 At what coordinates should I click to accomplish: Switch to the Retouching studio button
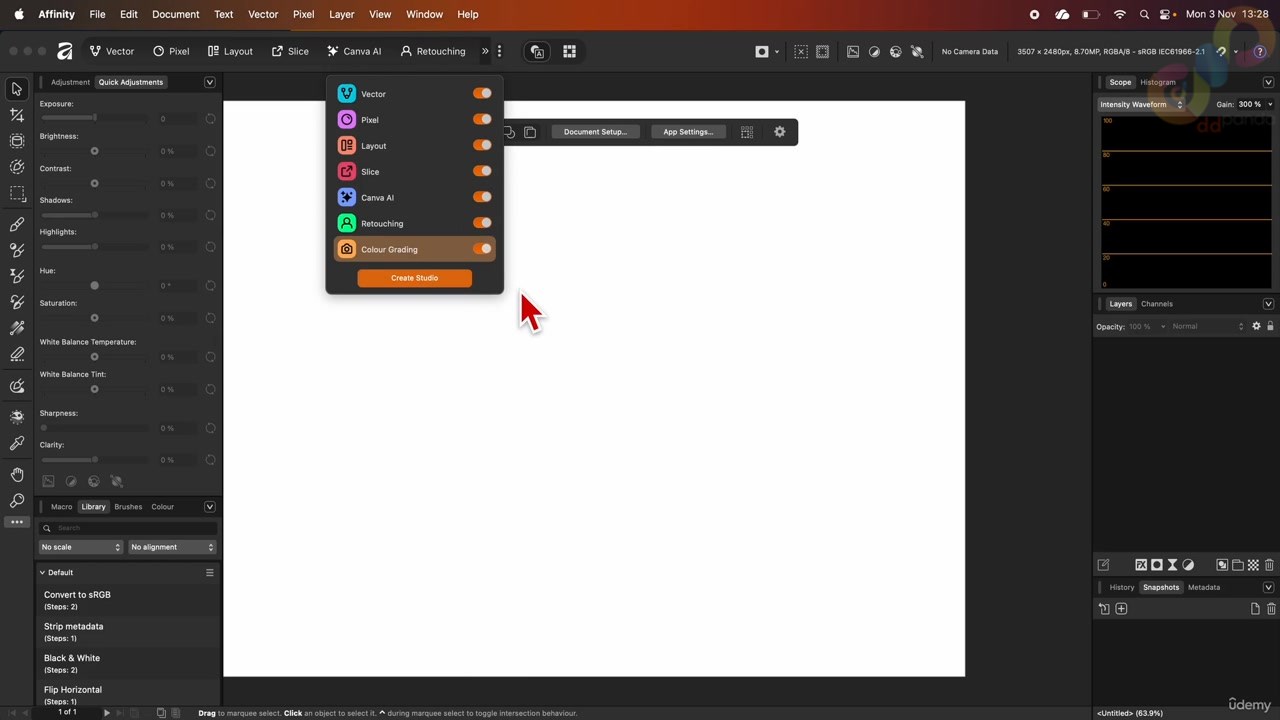pos(432,51)
